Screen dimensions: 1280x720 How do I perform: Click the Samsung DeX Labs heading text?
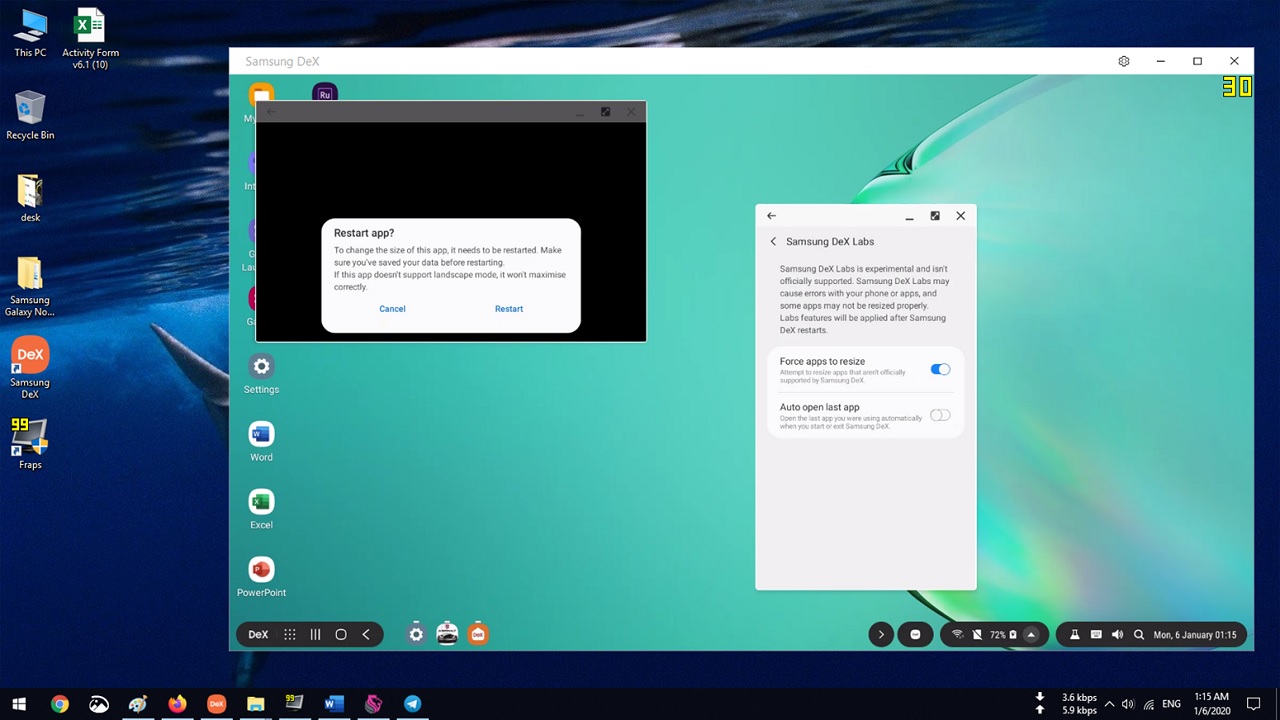click(x=830, y=241)
